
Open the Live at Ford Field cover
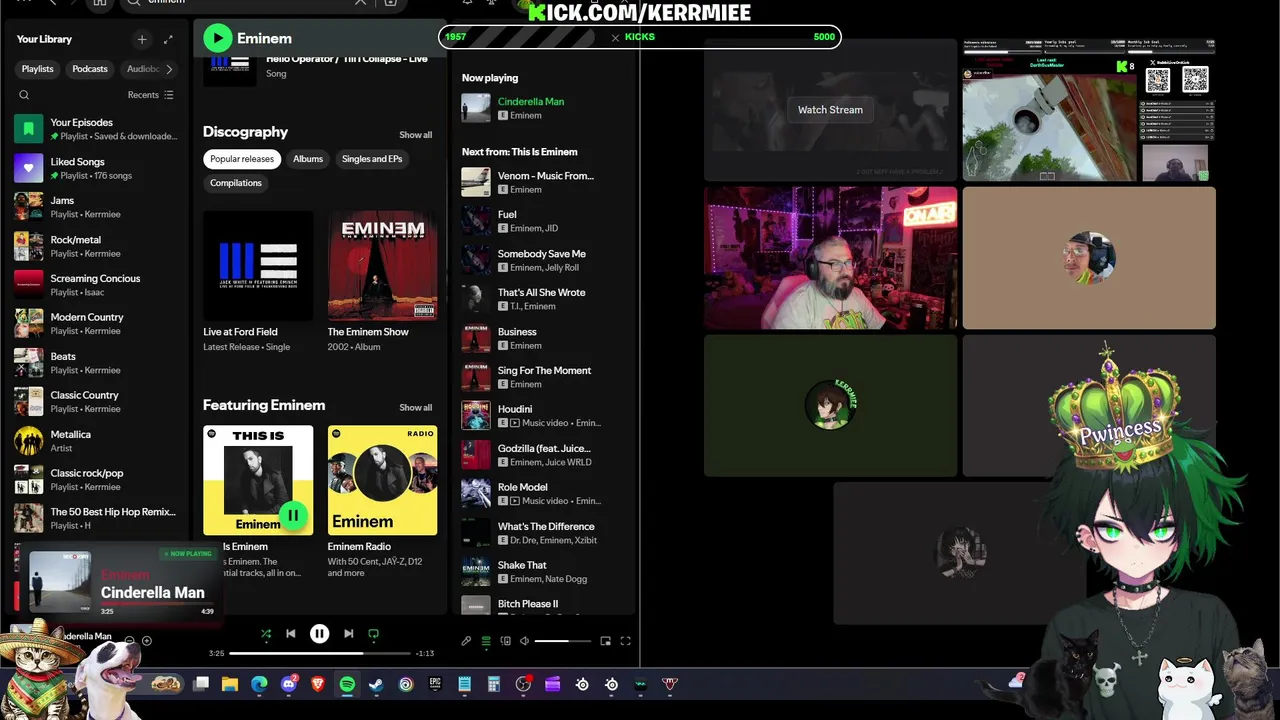click(x=258, y=265)
